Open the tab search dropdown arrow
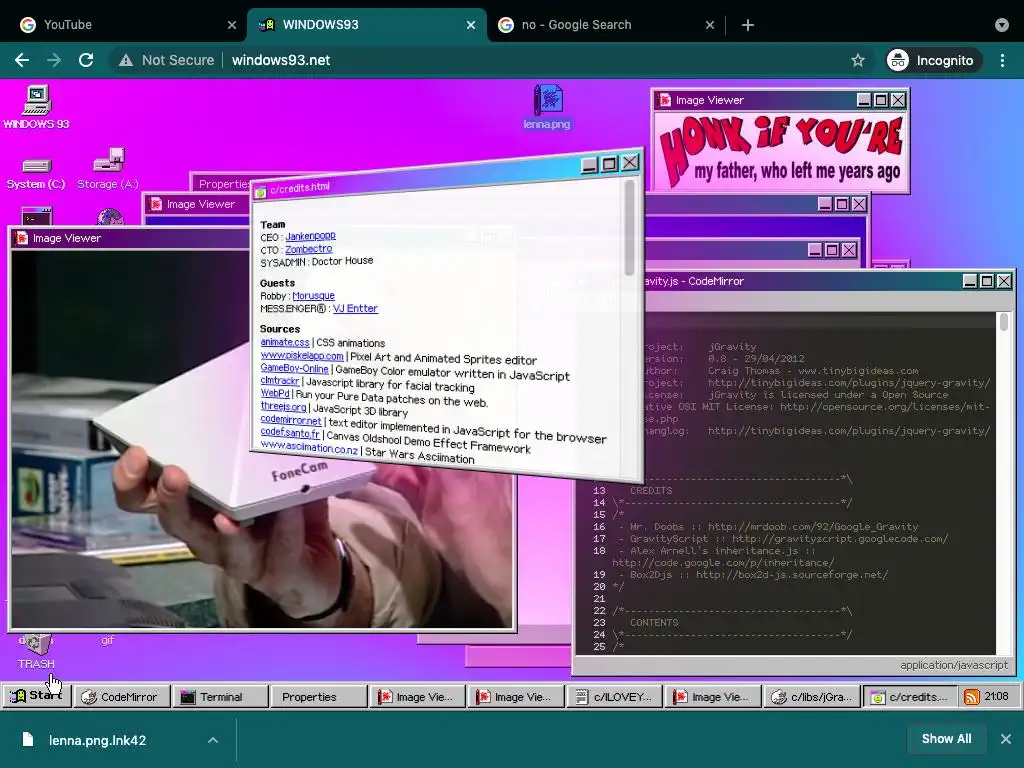 [1002, 25]
